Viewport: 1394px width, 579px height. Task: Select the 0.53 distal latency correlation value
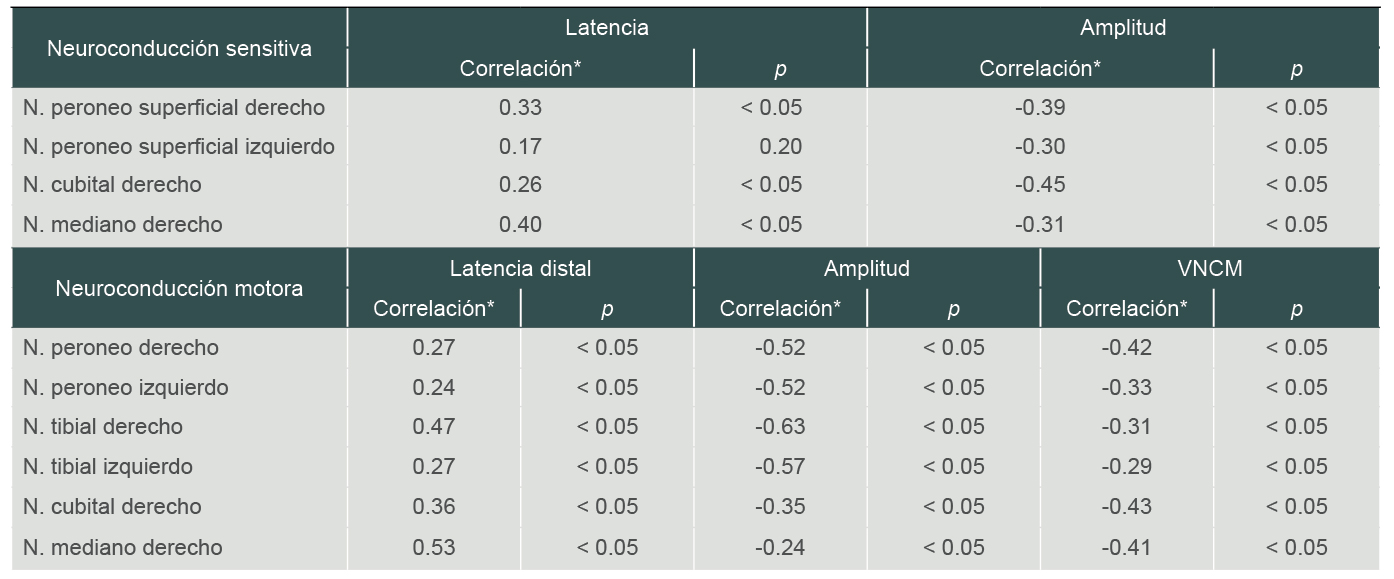(x=434, y=547)
